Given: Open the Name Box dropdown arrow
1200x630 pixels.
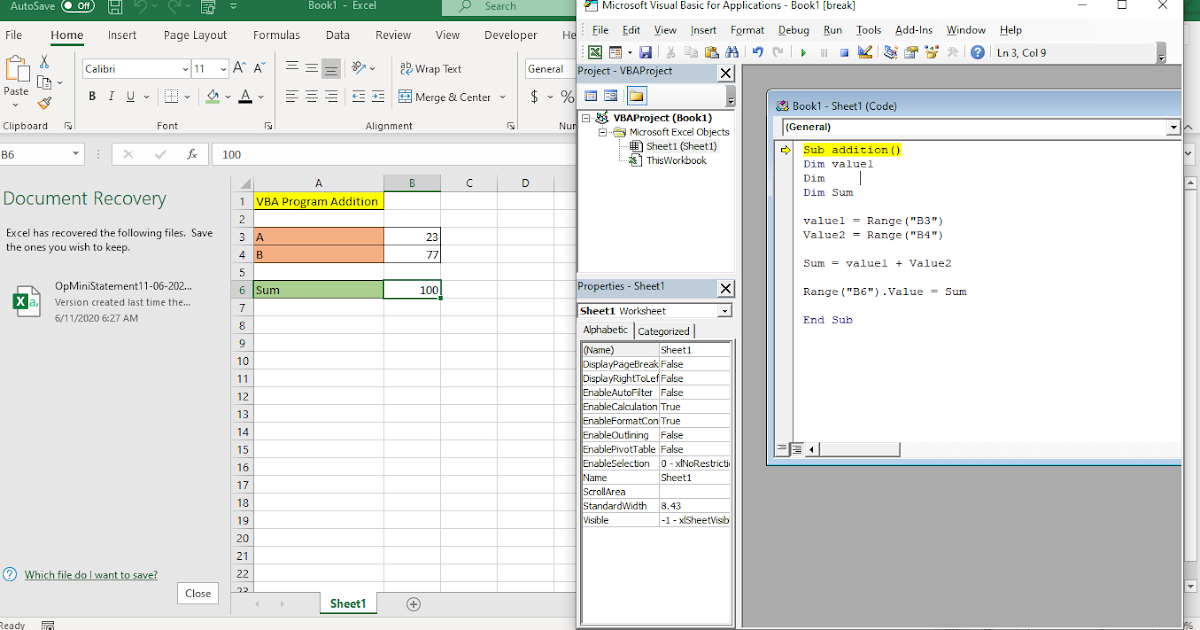Looking at the screenshot, I should (76, 155).
